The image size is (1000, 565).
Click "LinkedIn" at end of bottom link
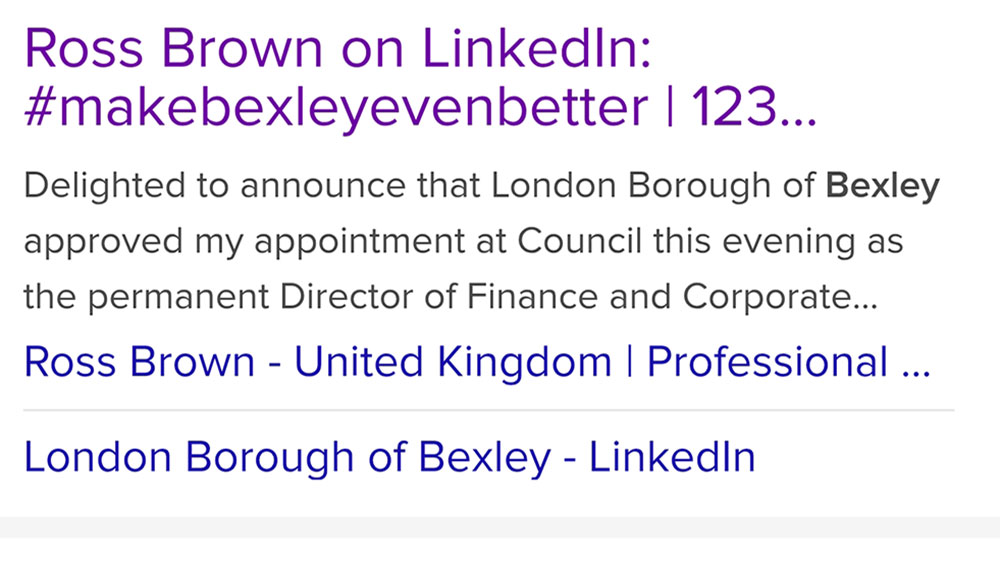[x=672, y=457]
